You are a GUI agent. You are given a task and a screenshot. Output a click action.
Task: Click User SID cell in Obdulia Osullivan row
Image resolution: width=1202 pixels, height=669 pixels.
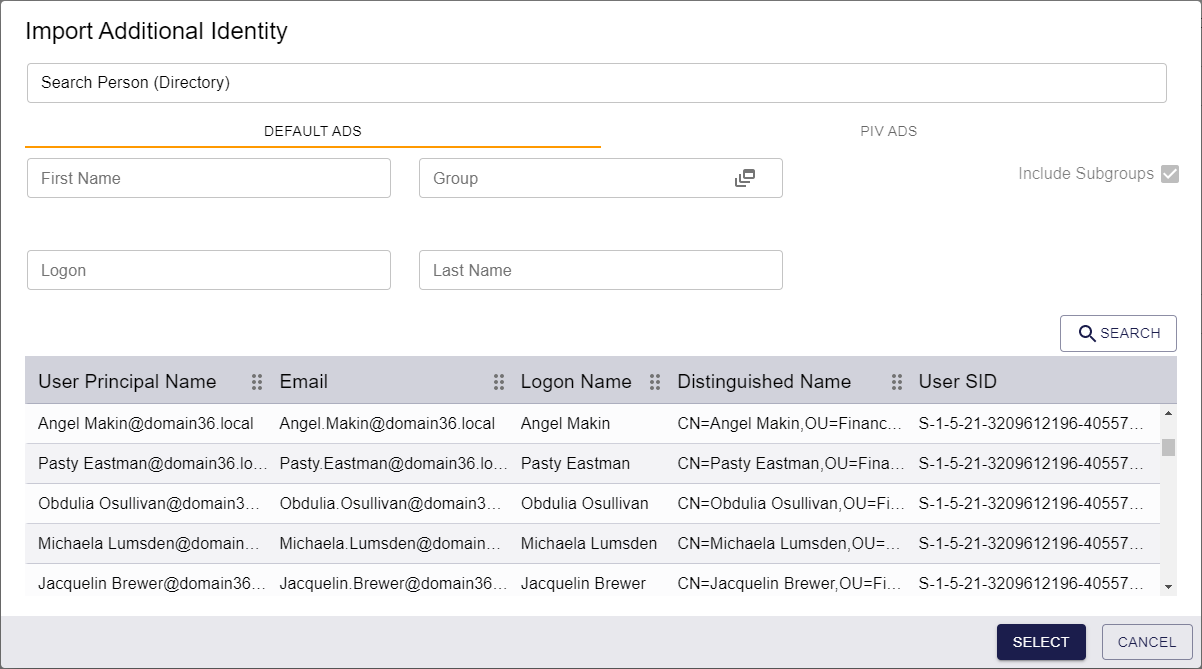coord(1031,504)
